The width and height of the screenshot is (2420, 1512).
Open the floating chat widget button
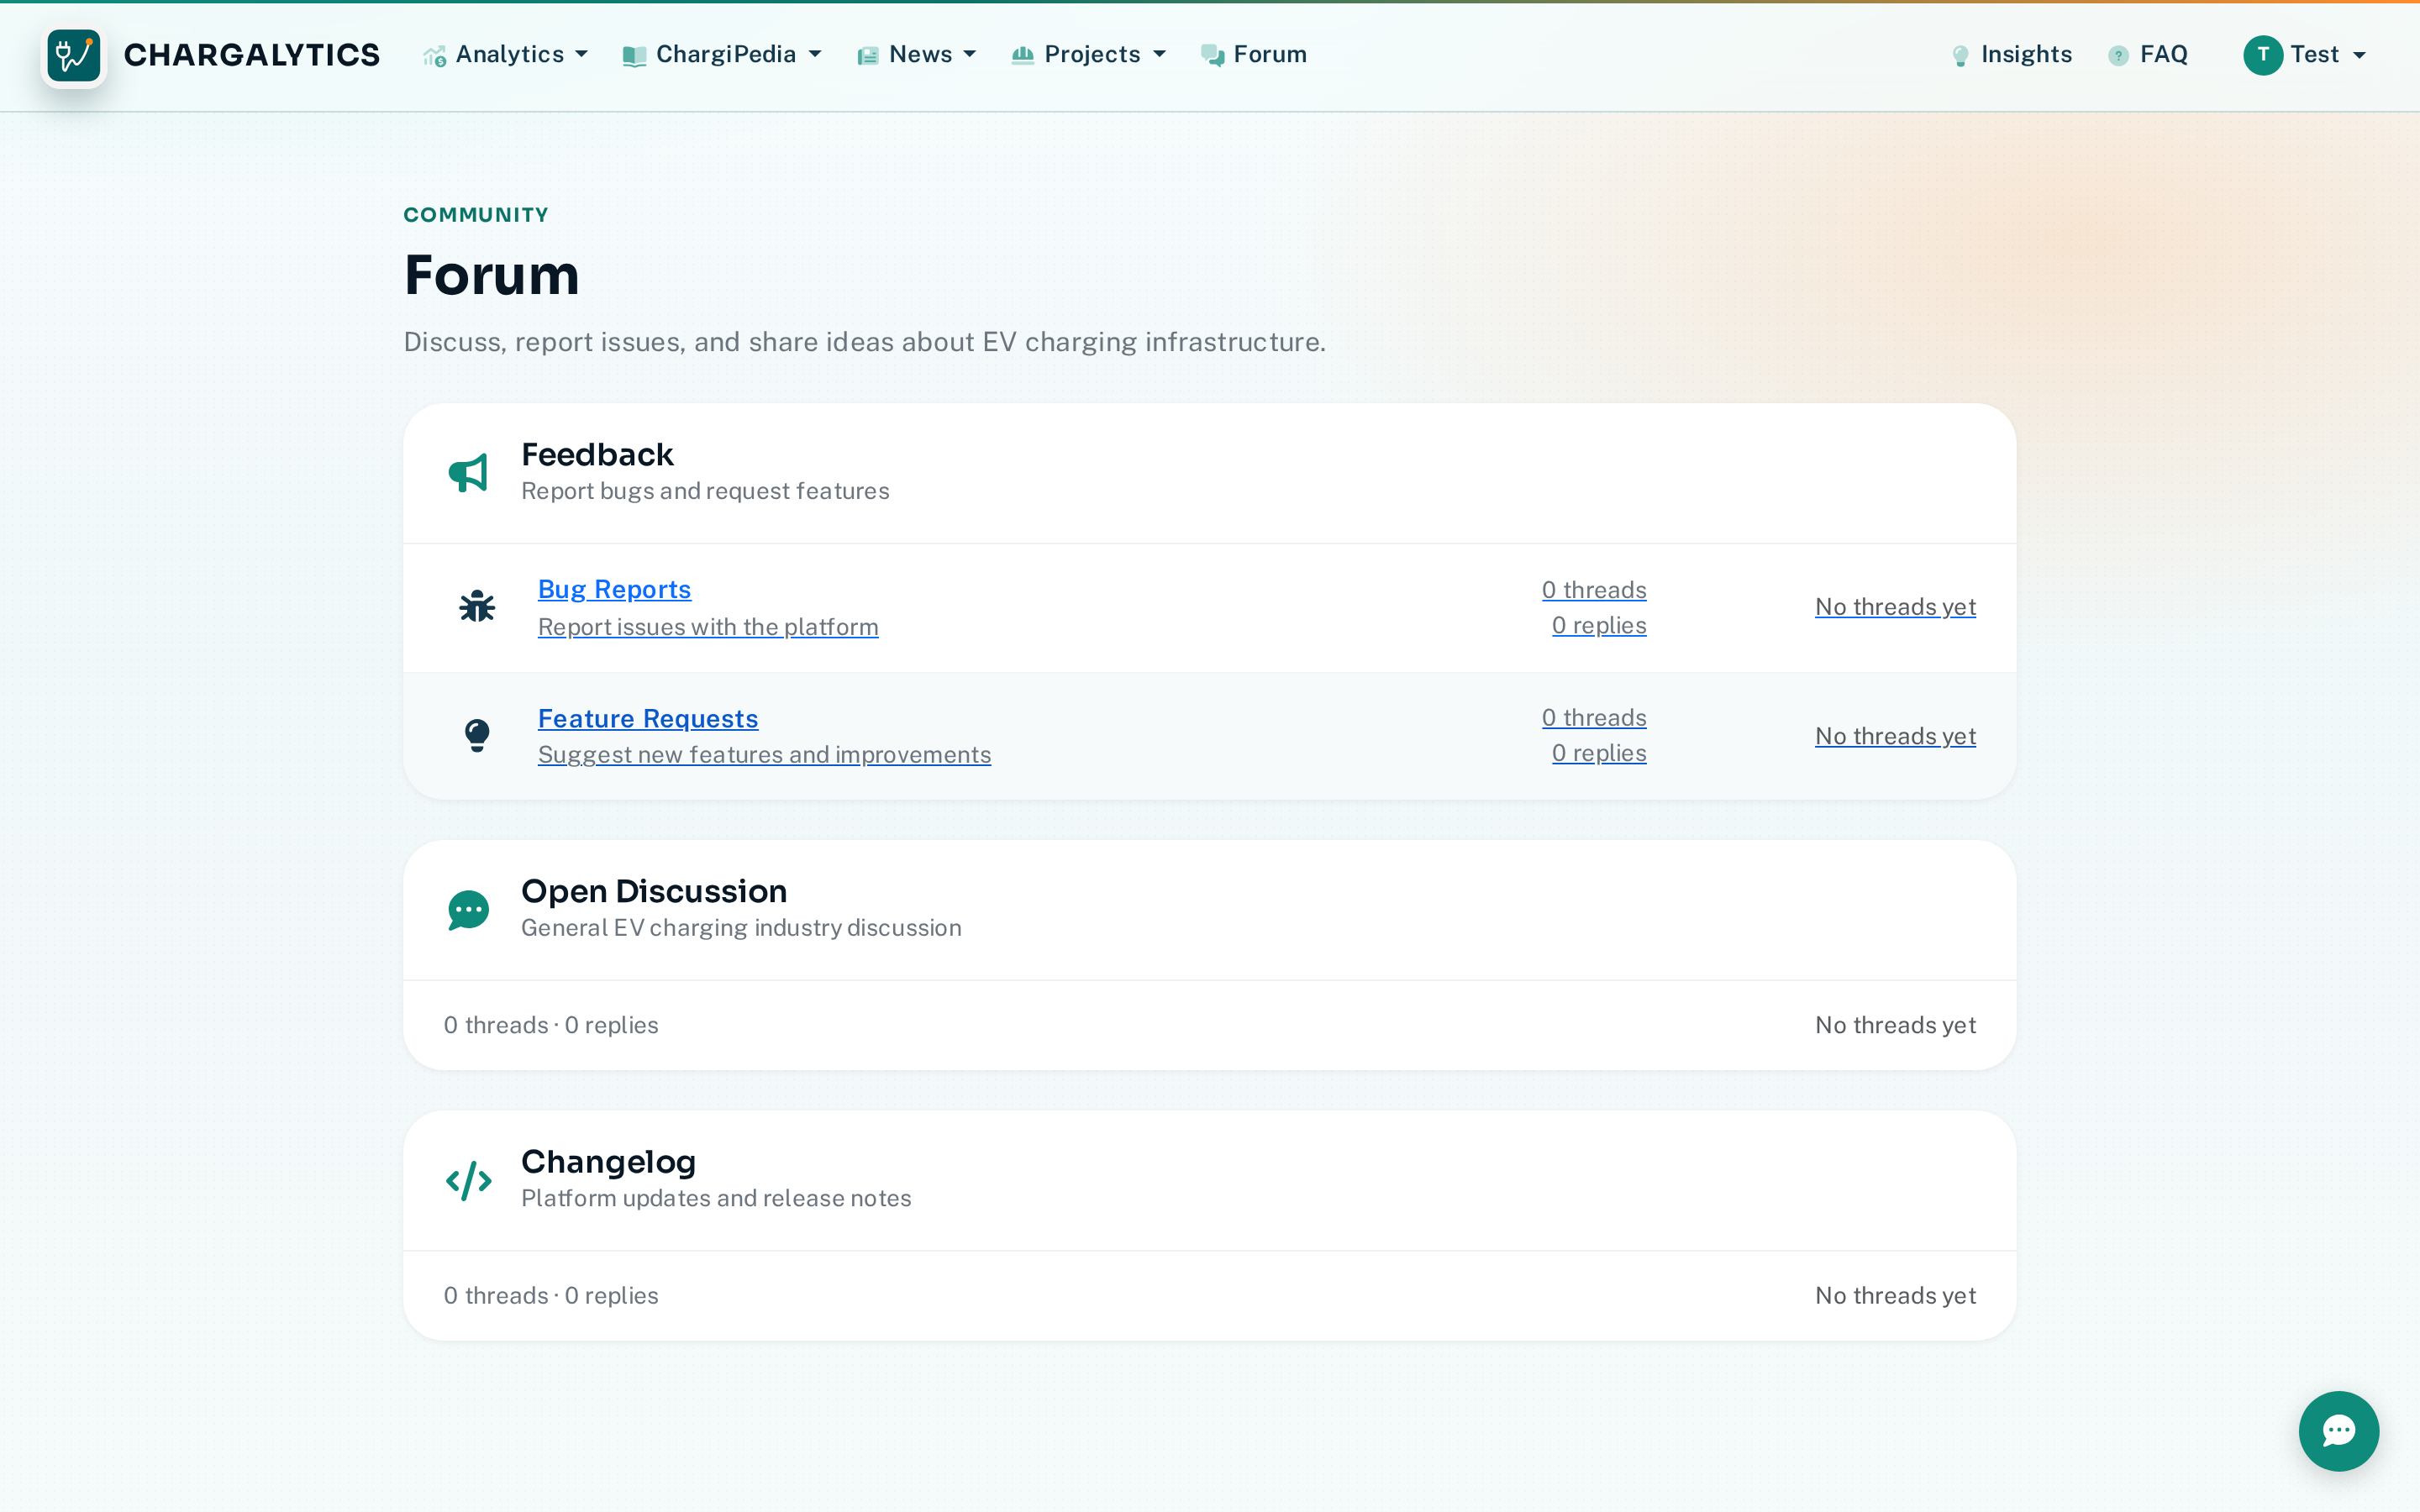coord(2339,1431)
